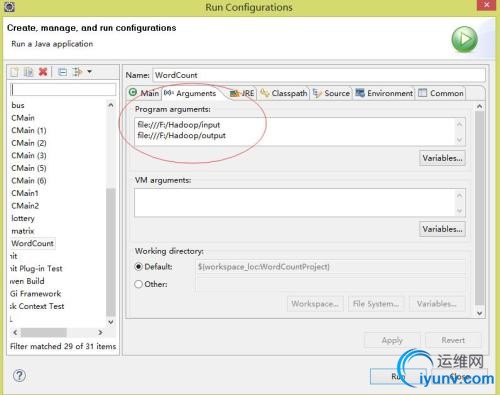Viewport: 500px width, 395px height.
Task: Click the green Run arrow icon
Action: click(x=464, y=39)
